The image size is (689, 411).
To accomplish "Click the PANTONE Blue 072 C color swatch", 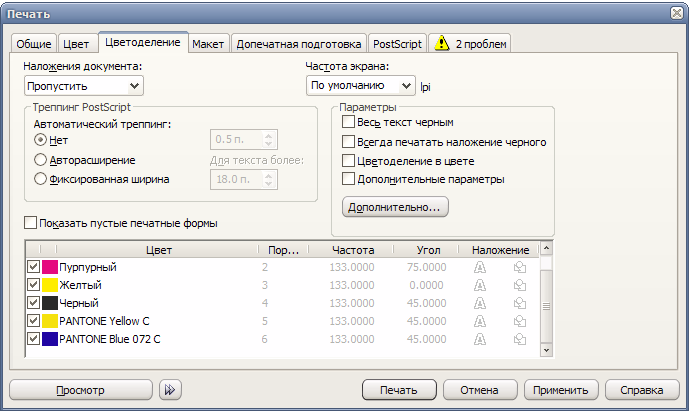I will tap(50, 340).
